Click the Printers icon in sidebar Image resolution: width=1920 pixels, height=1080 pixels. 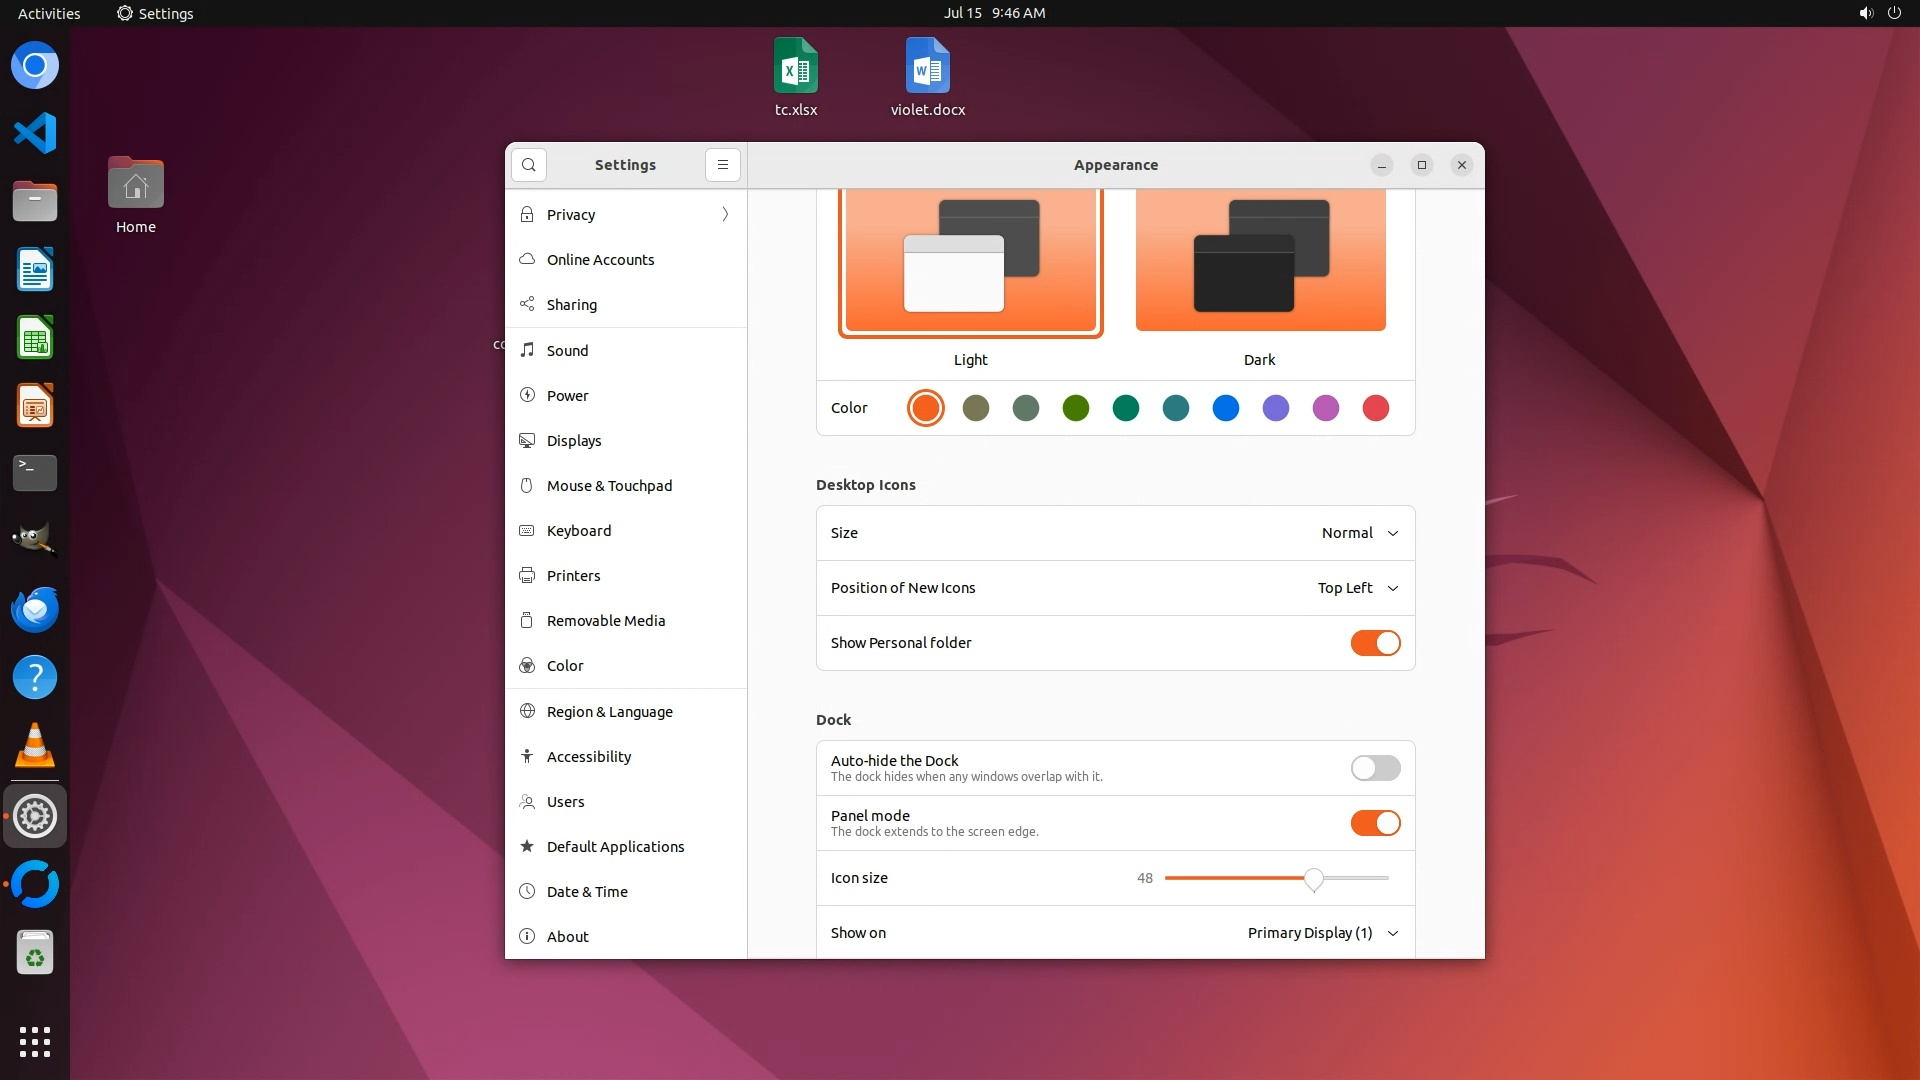pyautogui.click(x=527, y=575)
